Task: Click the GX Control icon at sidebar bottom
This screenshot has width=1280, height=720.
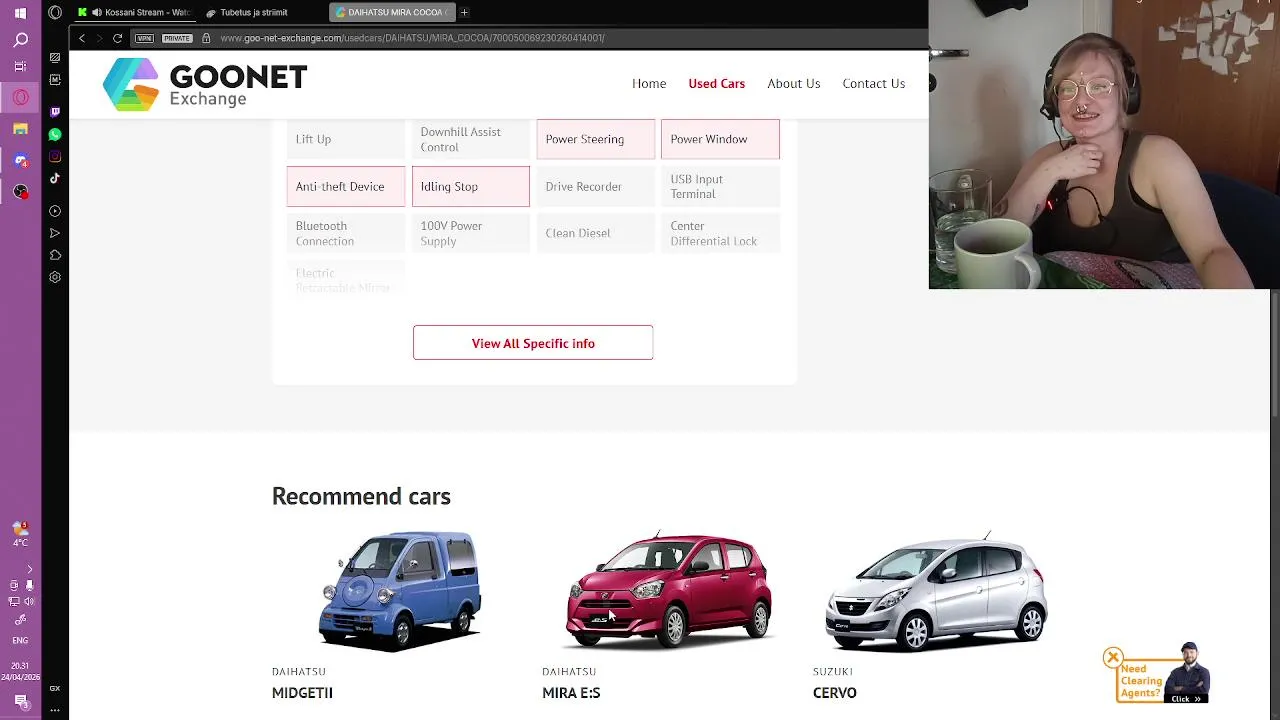Action: click(x=55, y=688)
